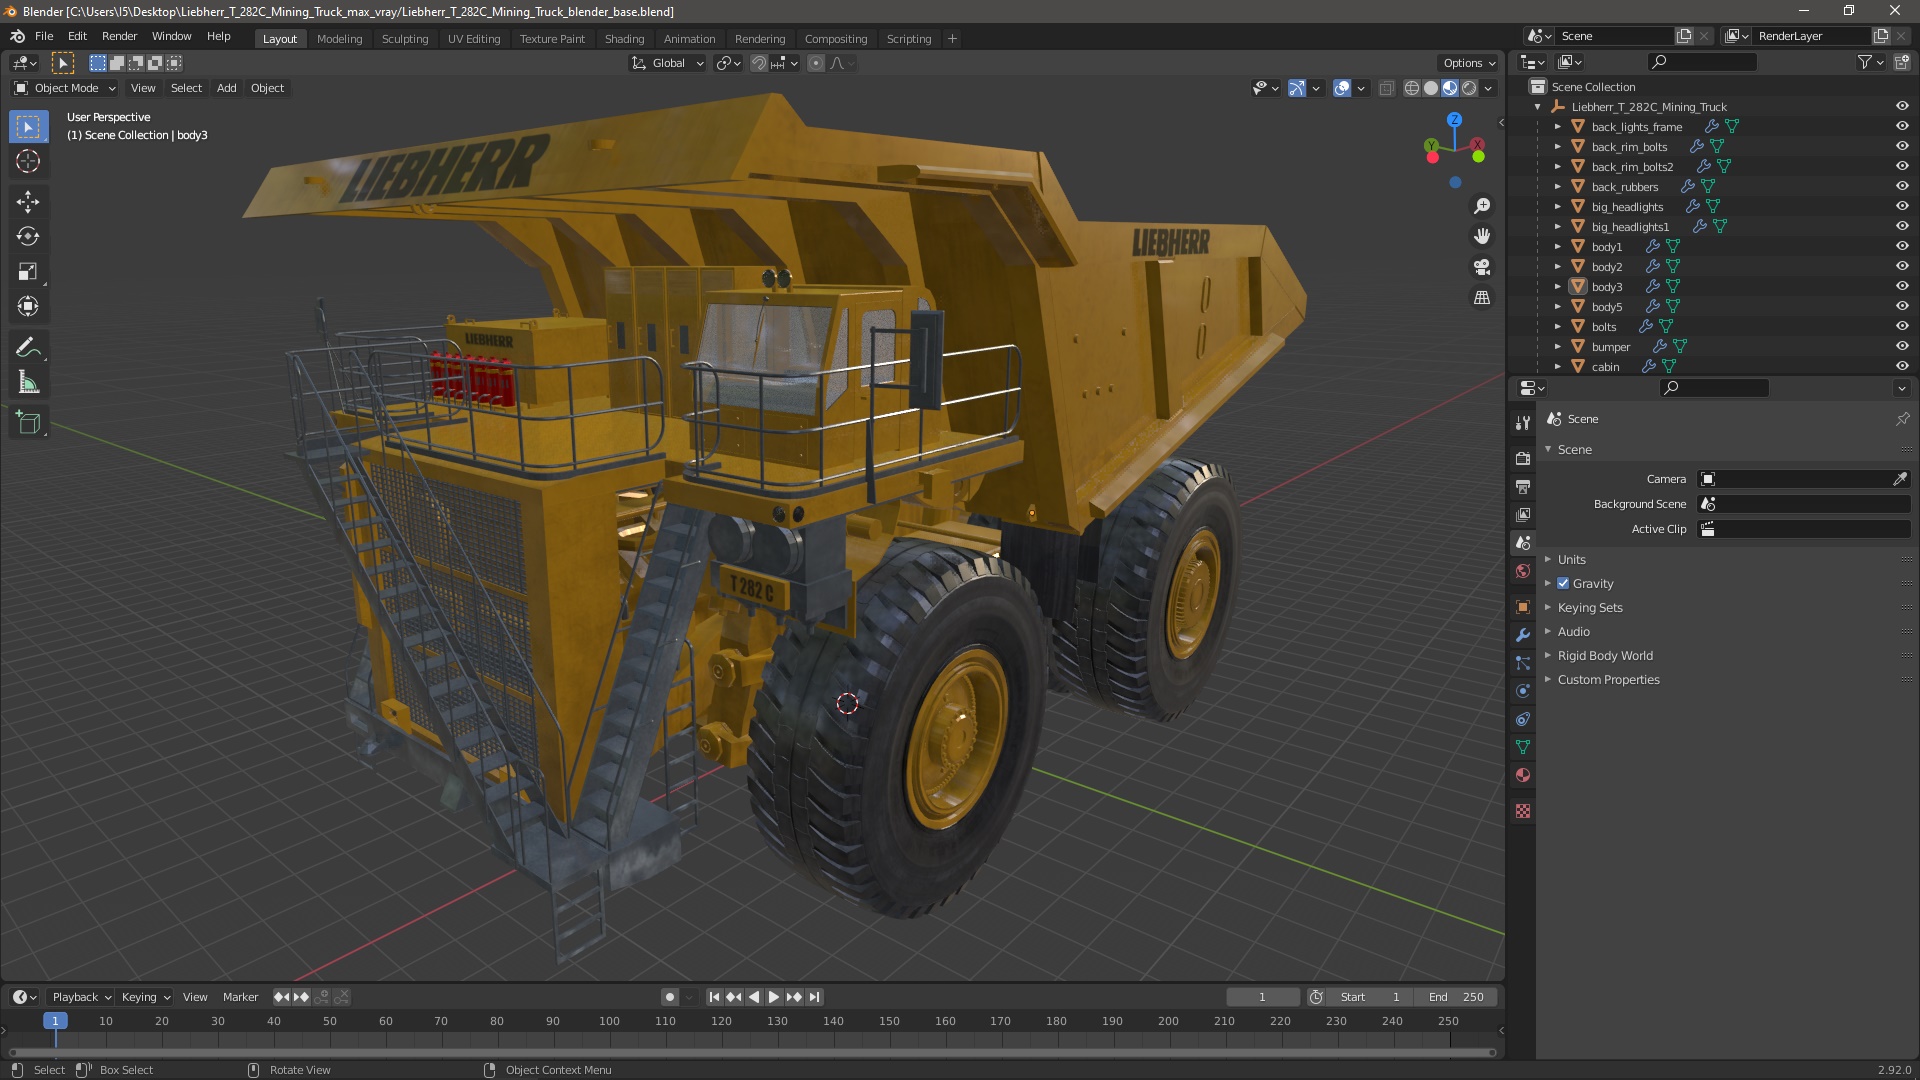Open the Playback popover
The image size is (1920, 1080).
tap(81, 997)
